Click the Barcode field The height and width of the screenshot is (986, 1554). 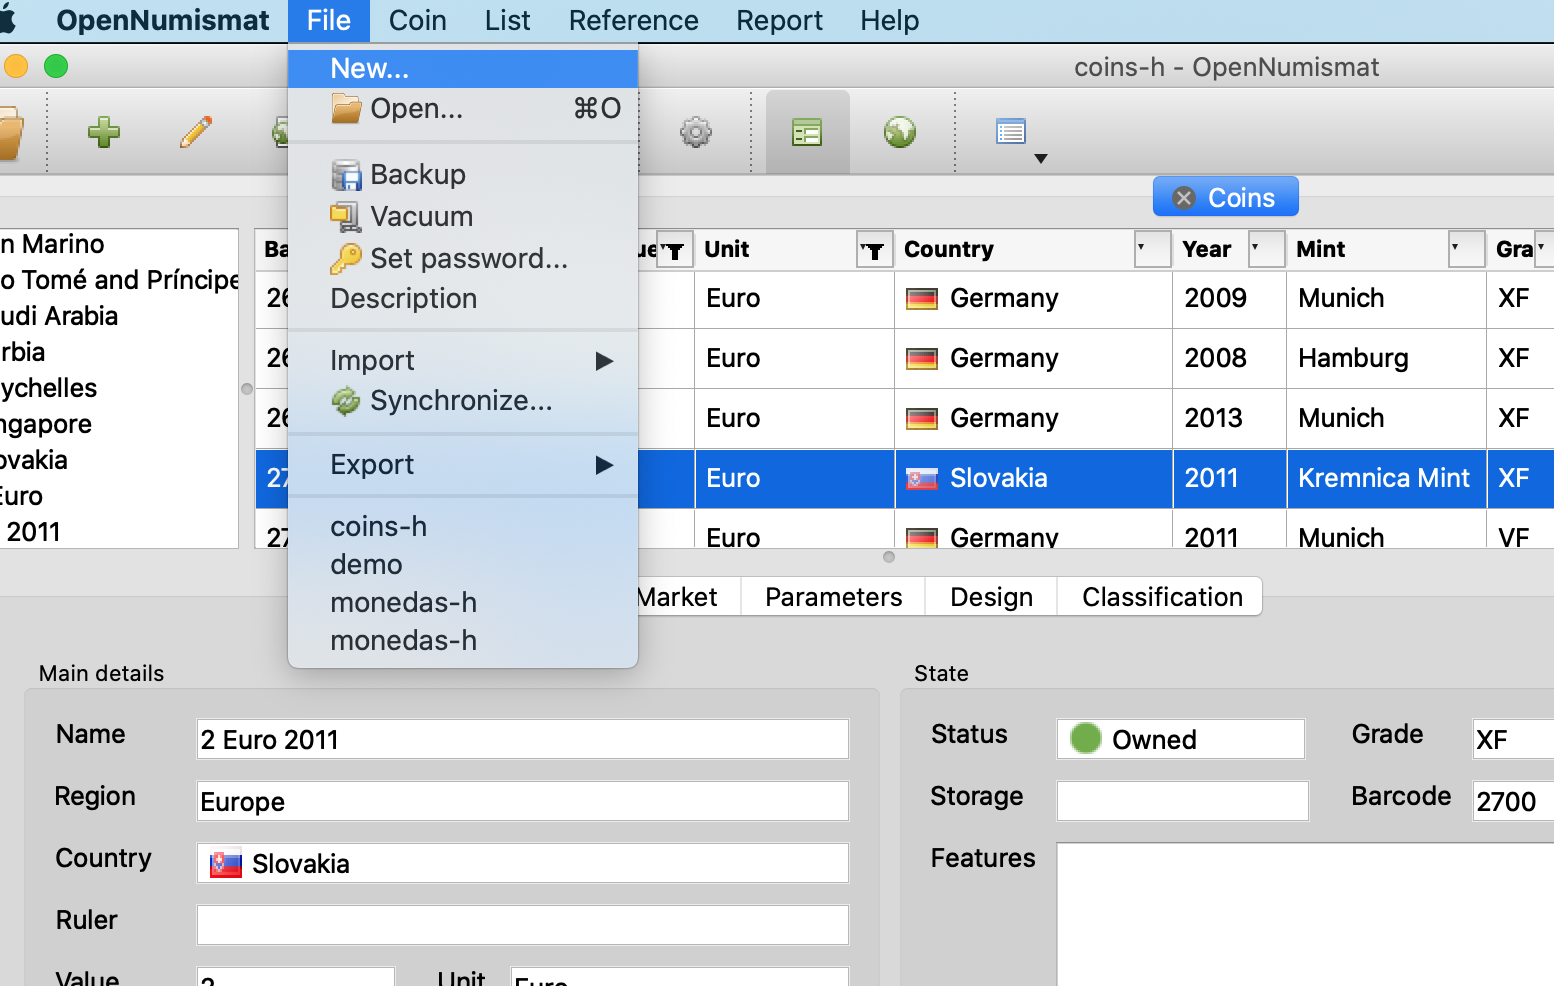(1513, 801)
